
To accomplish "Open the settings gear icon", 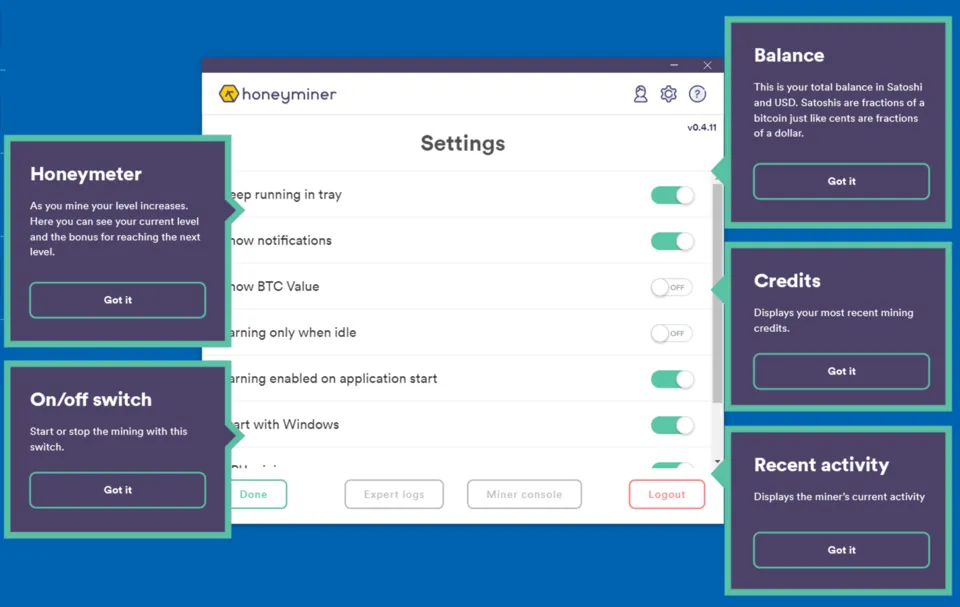I will tap(669, 94).
